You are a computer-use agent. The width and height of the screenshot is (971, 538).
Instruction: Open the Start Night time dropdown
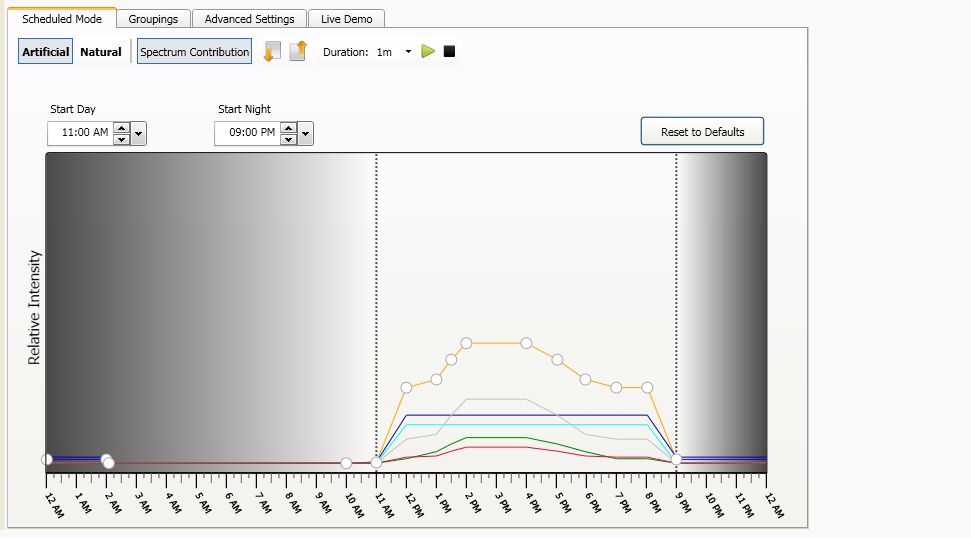305,133
